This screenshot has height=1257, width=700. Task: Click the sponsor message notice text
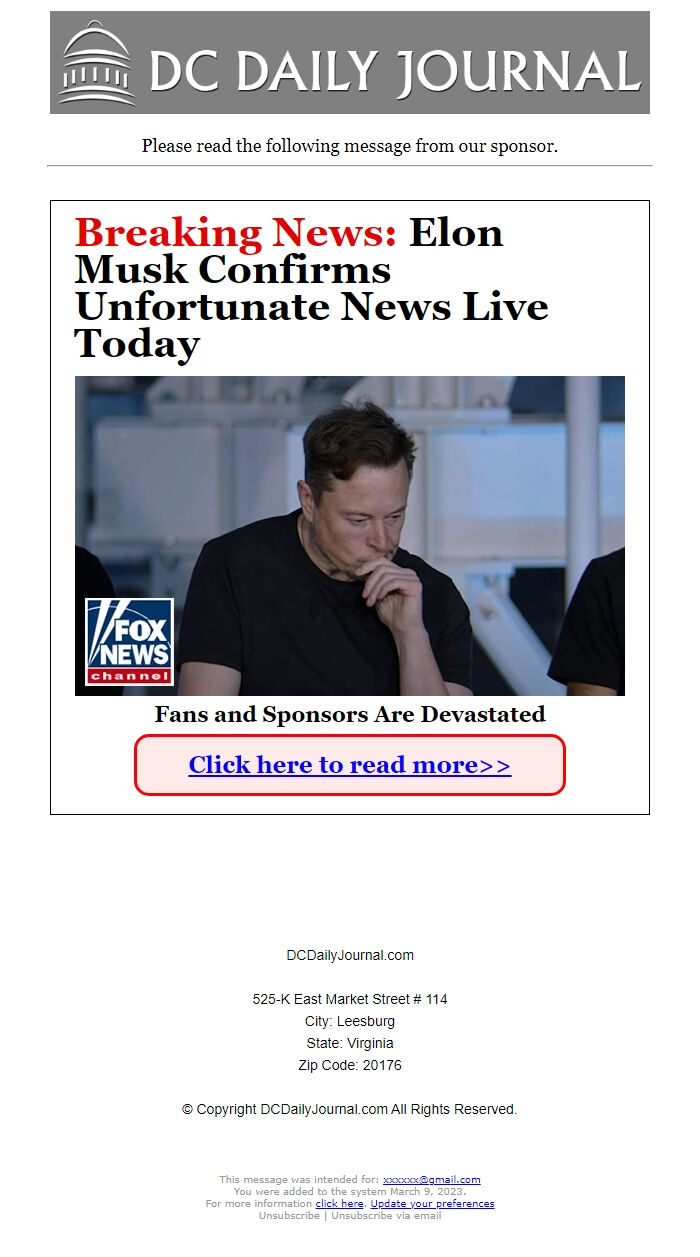[x=350, y=146]
